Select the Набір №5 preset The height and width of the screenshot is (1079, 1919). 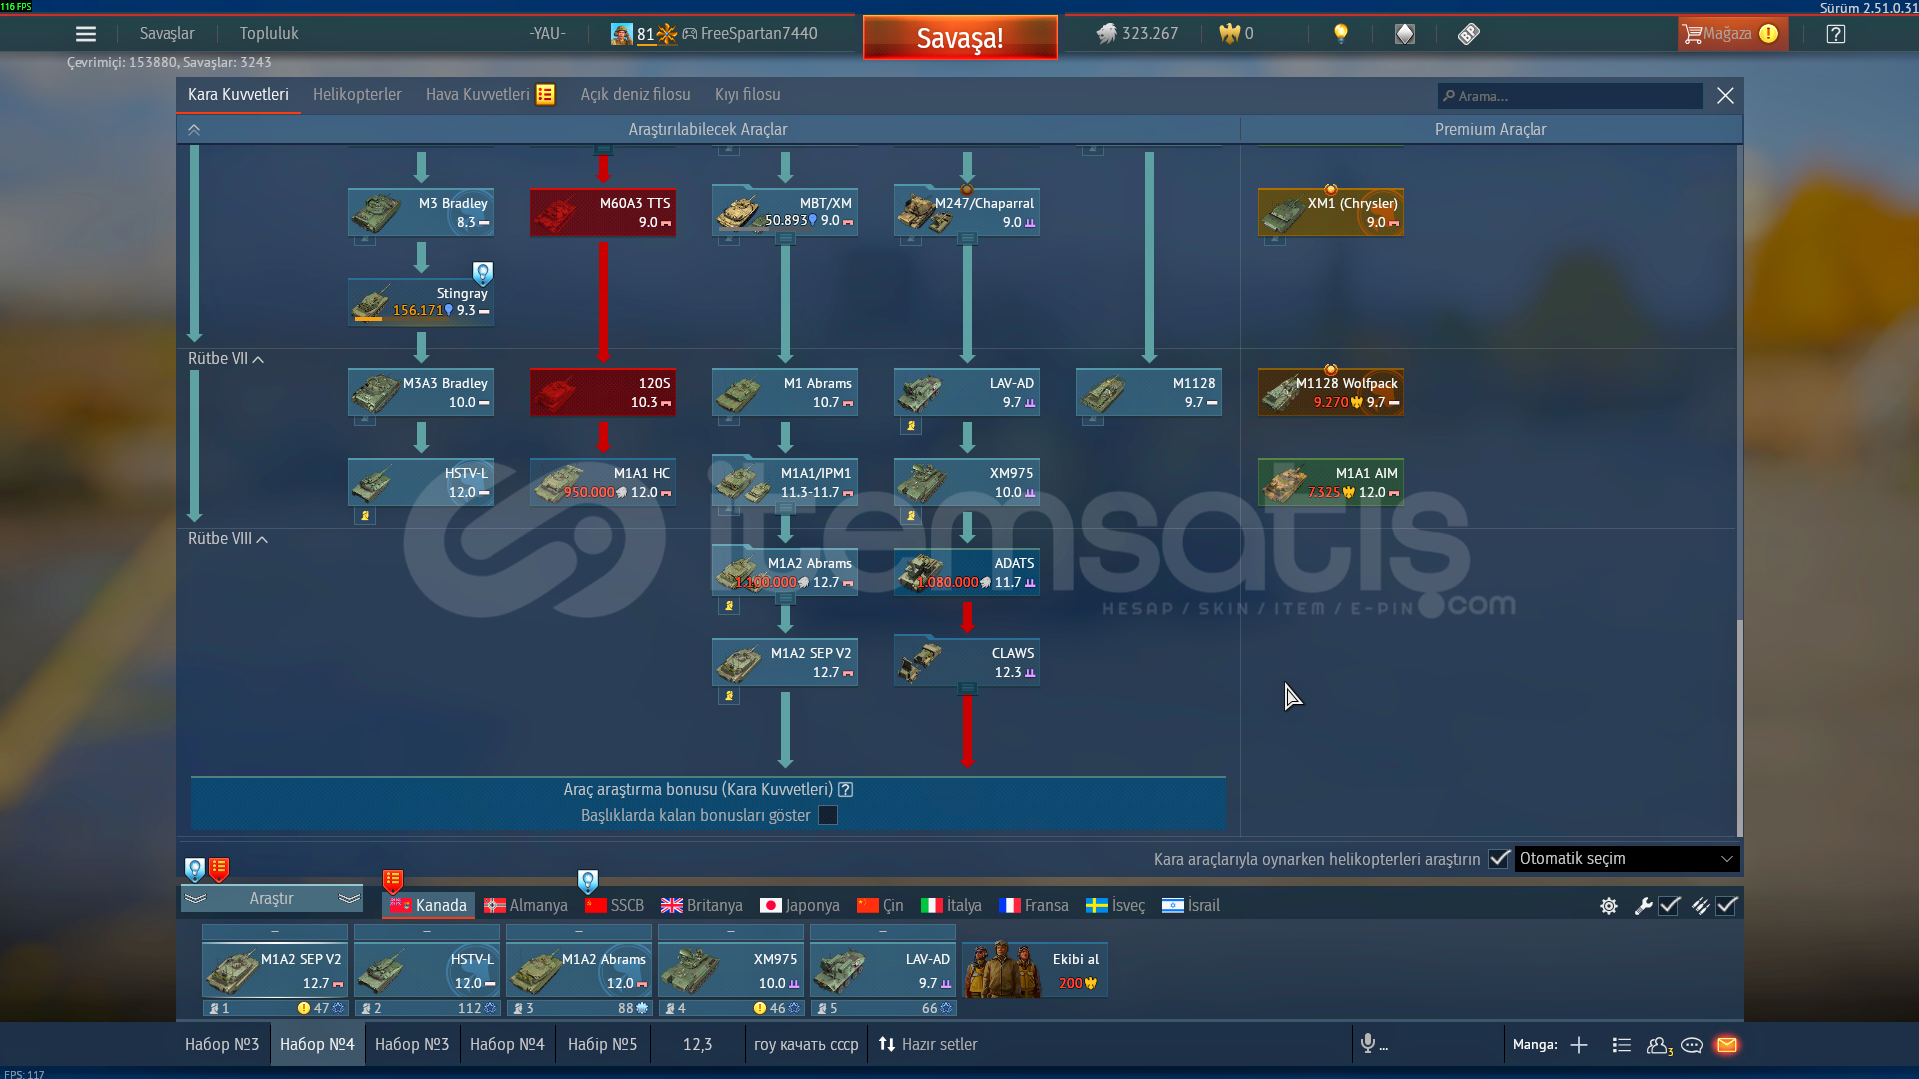pyautogui.click(x=602, y=1045)
